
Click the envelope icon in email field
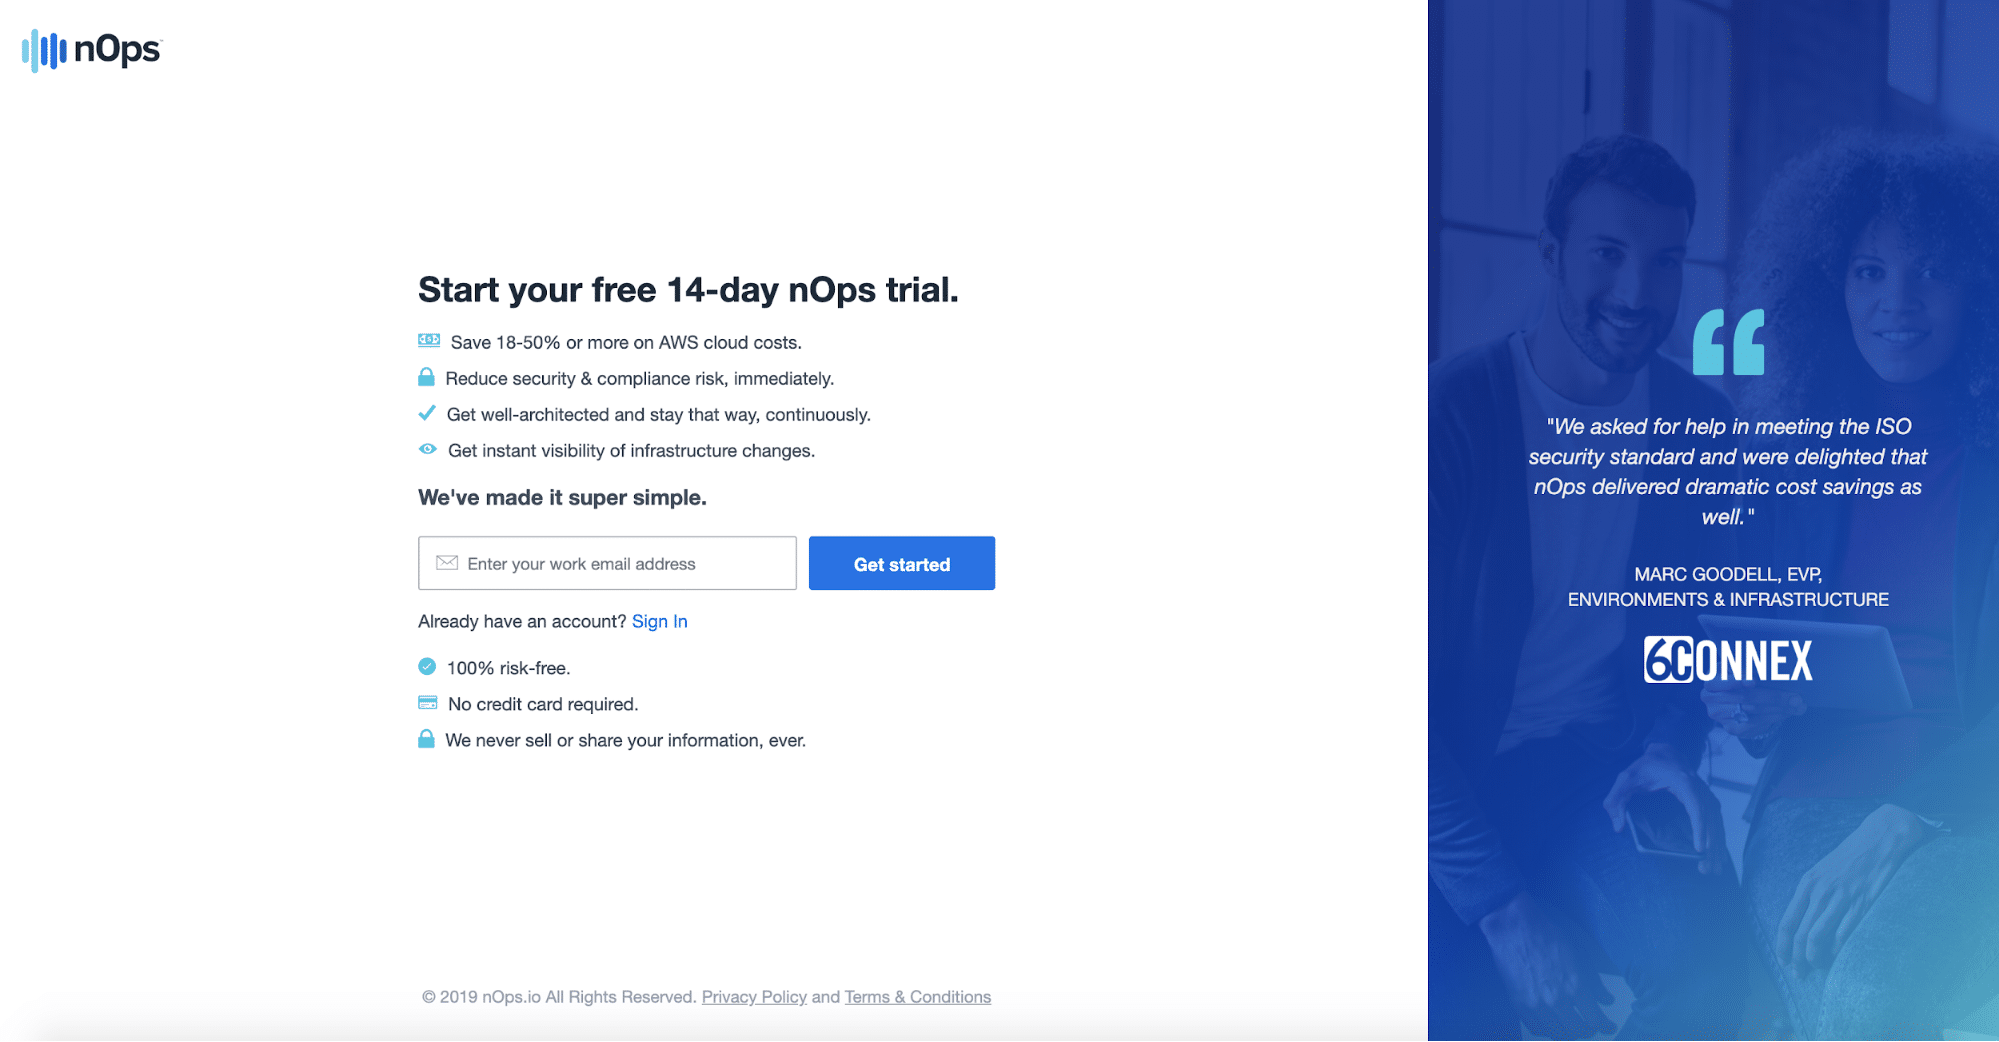[447, 563]
